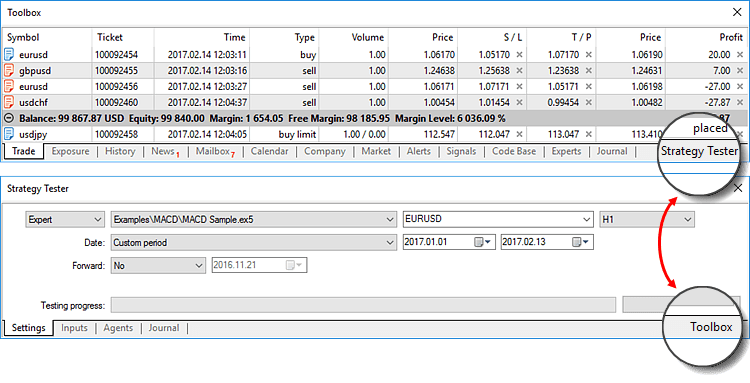The image size is (750, 383).
Task: Remove the stop loss 1.25638 on gbpusd
Action: 519,71
